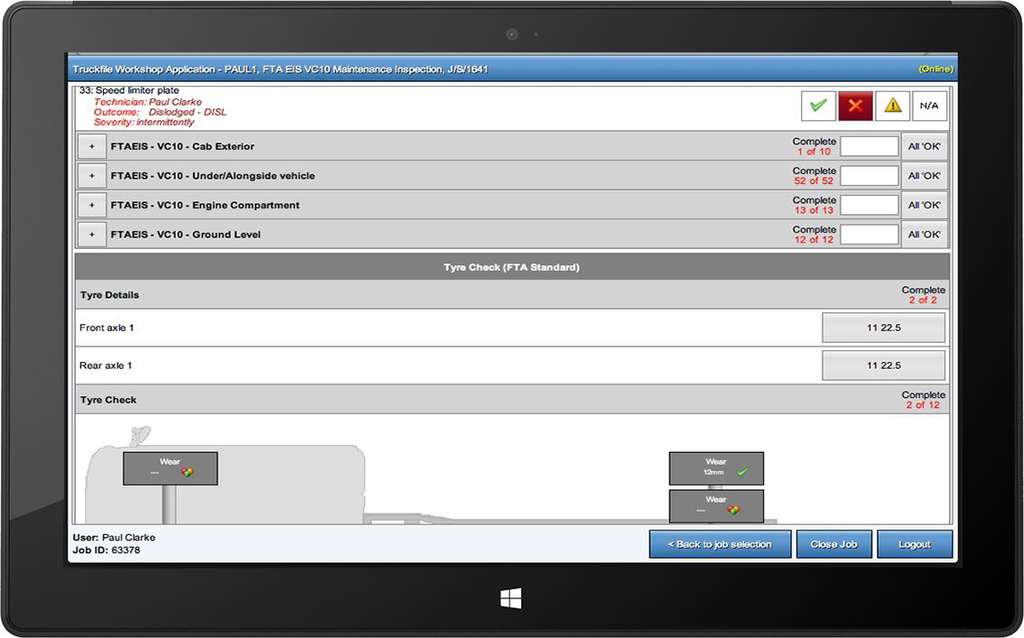The height and width of the screenshot is (638, 1024).
Task: Select Rear axle 1 tyre size button
Action: [x=883, y=366]
